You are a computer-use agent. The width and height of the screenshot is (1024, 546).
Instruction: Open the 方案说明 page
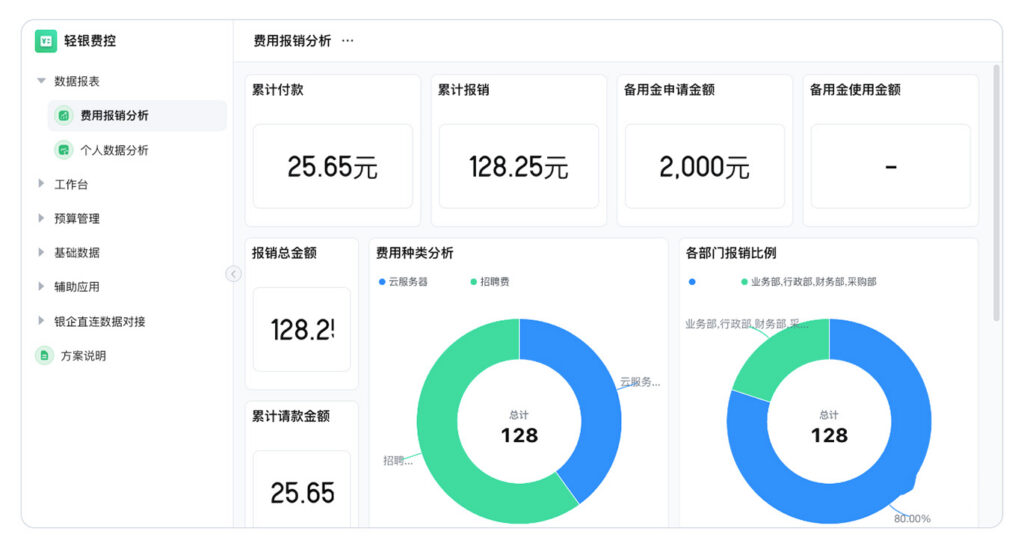pyautogui.click(x=83, y=356)
